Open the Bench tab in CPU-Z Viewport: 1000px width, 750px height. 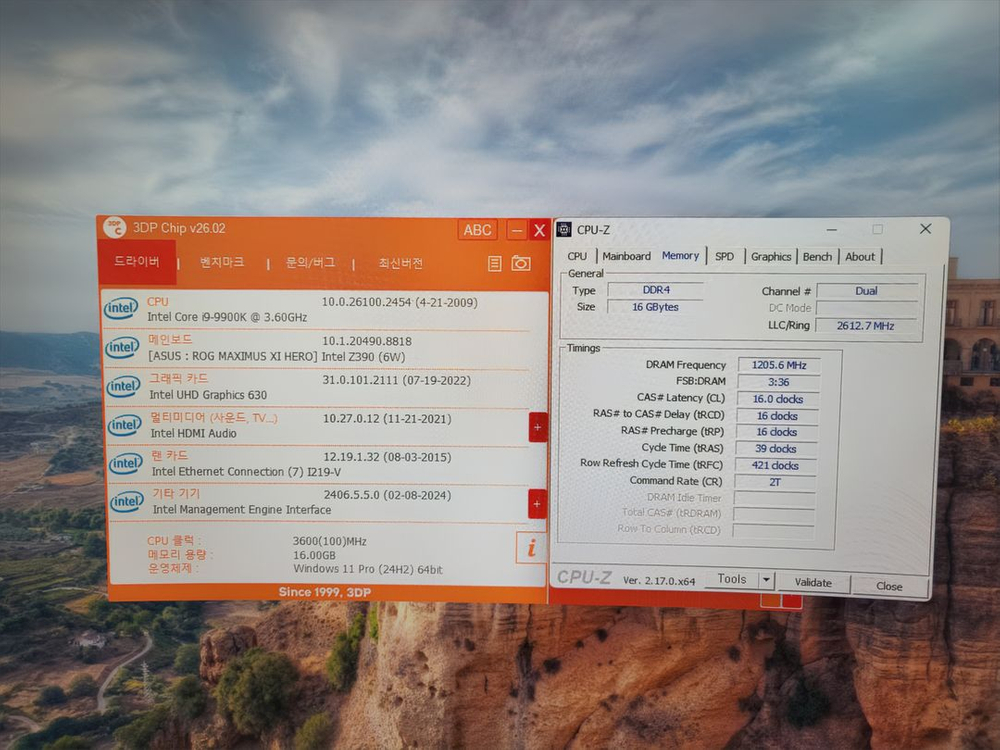pos(817,256)
